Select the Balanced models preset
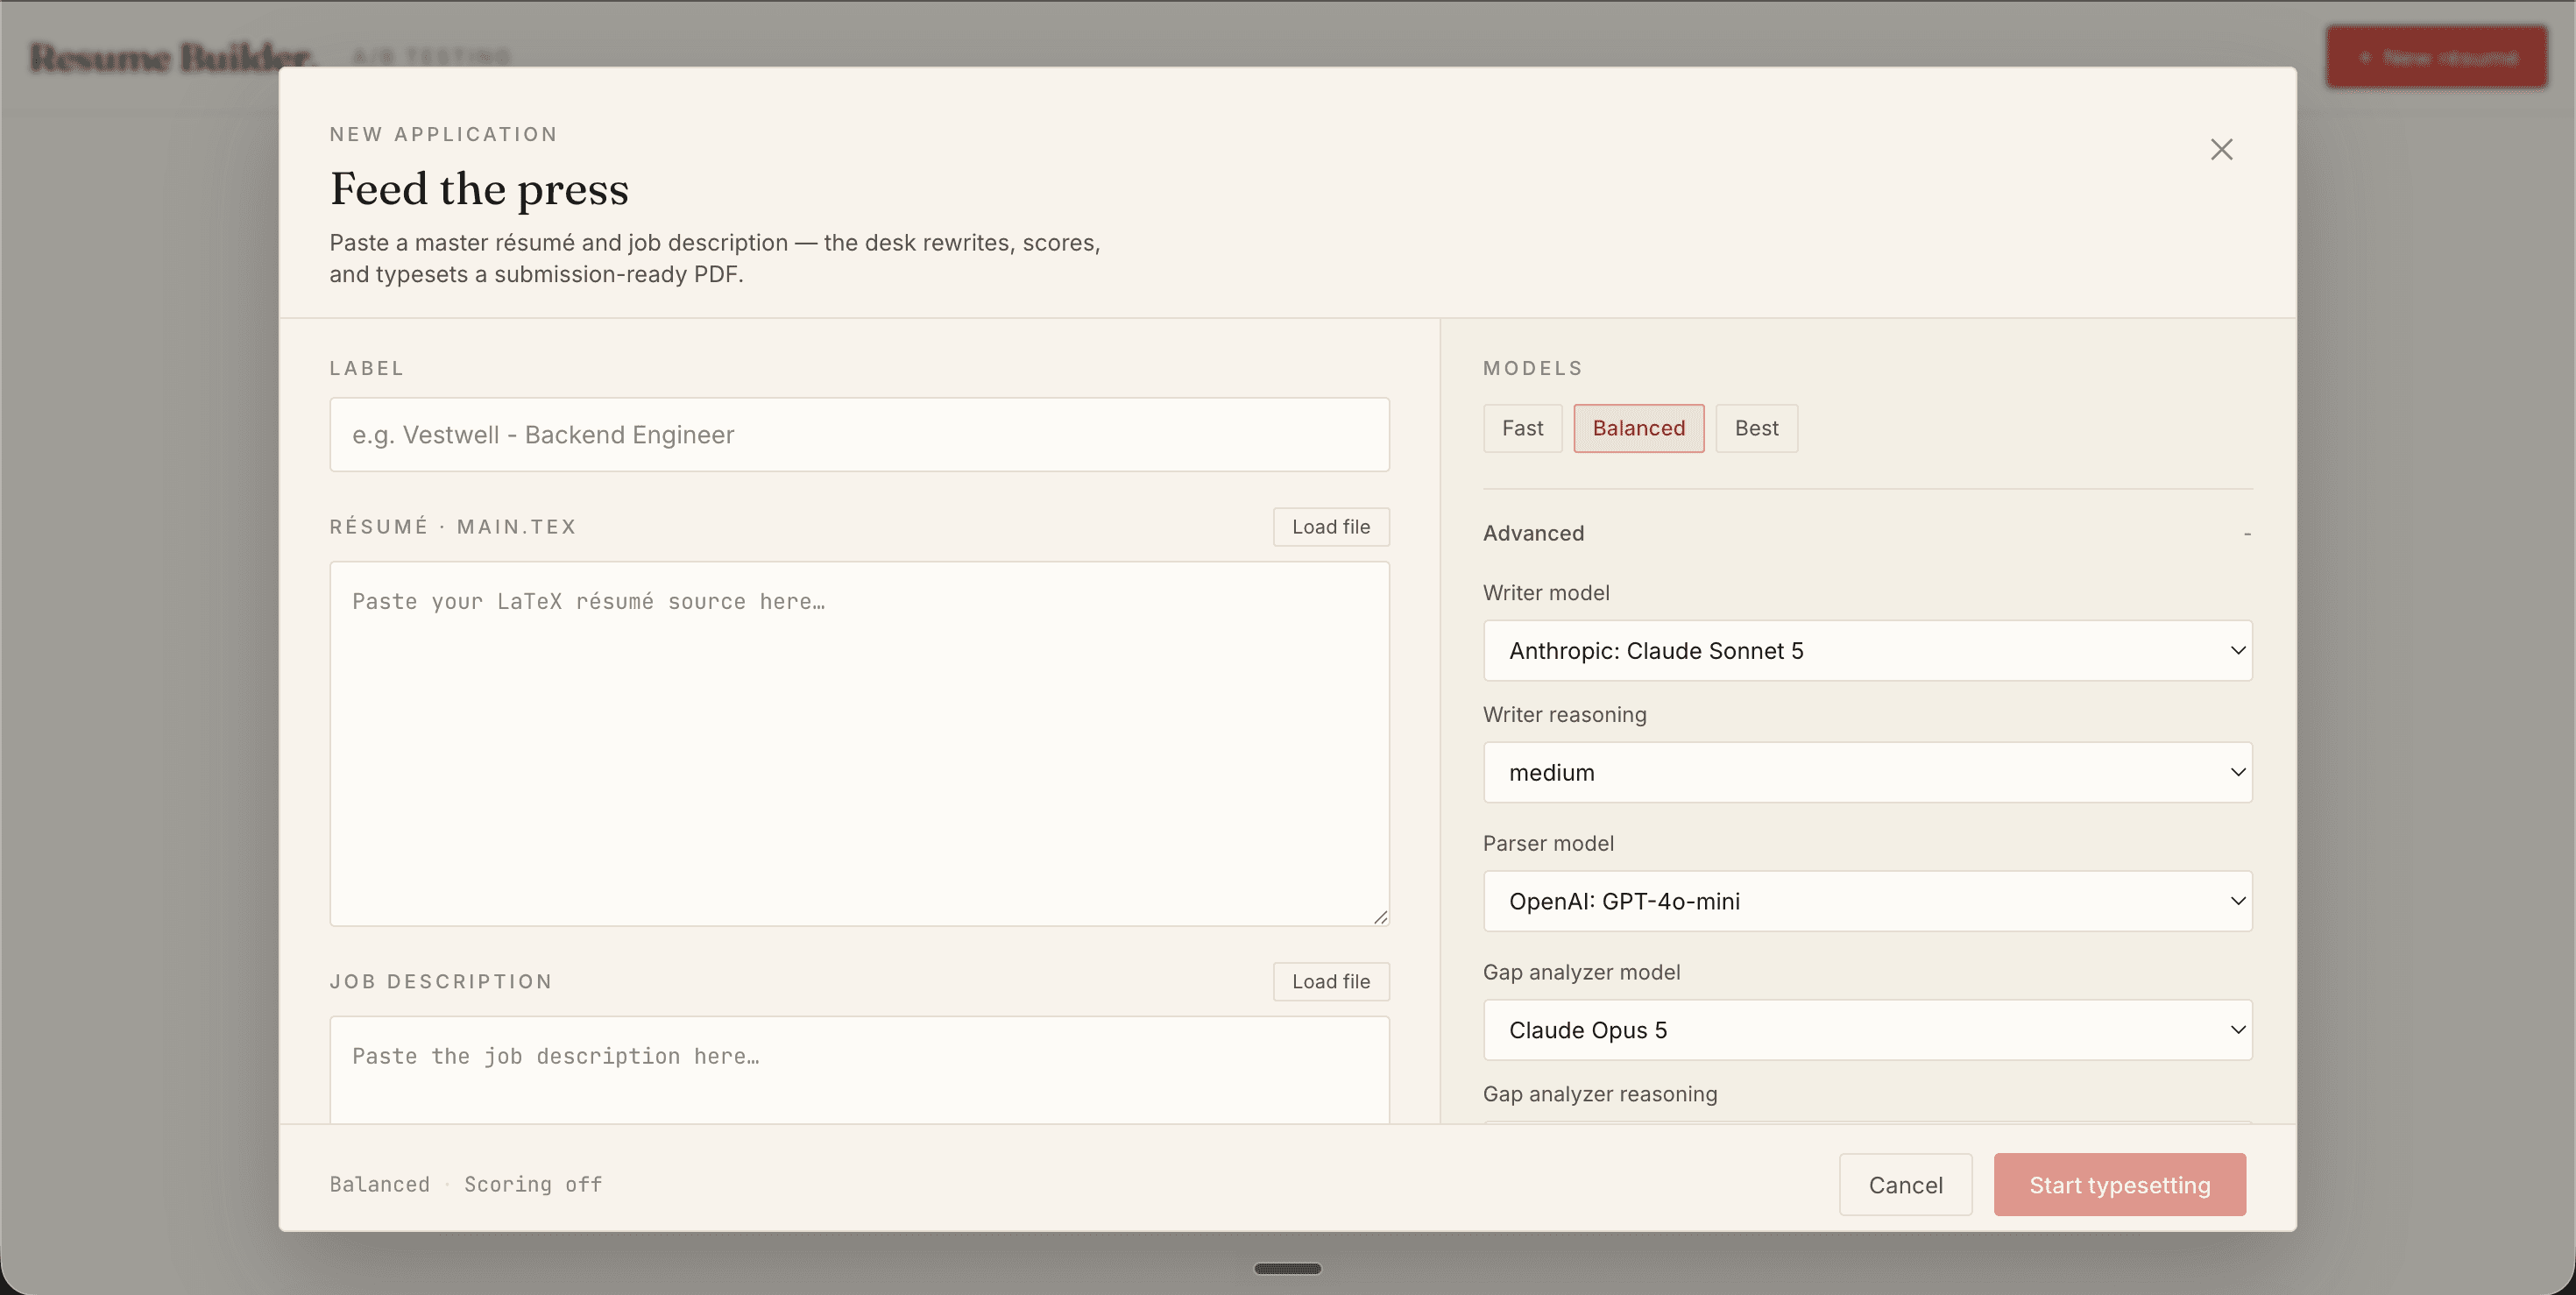The height and width of the screenshot is (1295, 2576). [1638, 428]
